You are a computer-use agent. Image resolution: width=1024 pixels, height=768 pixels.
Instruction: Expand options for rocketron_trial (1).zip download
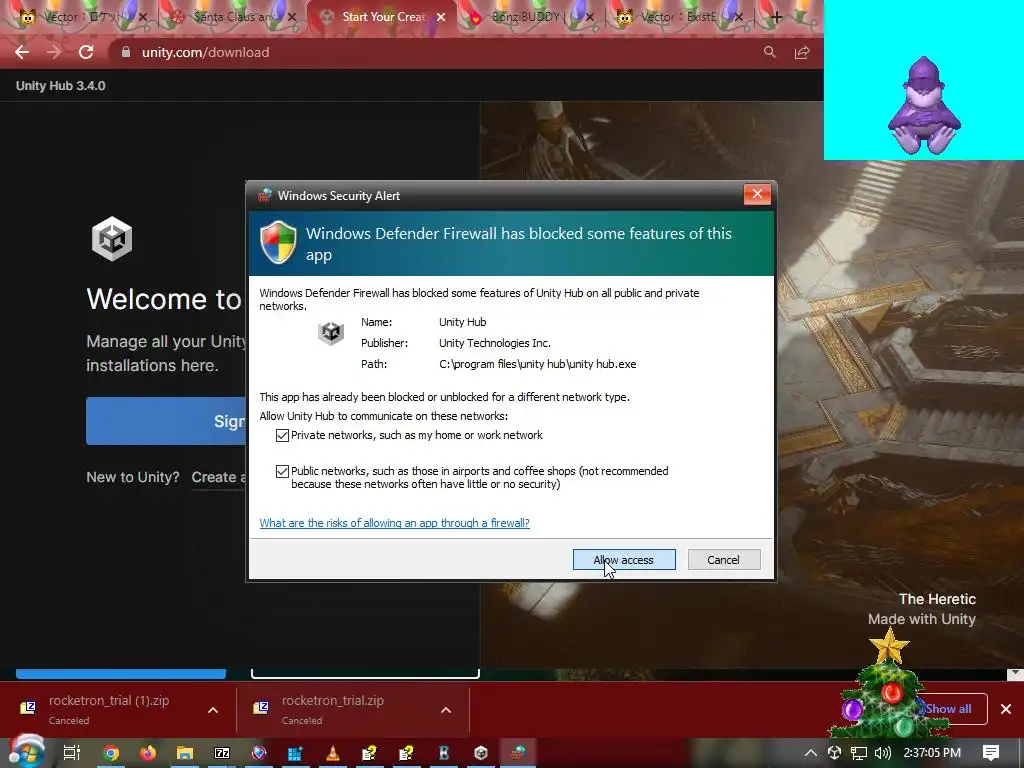(213, 710)
